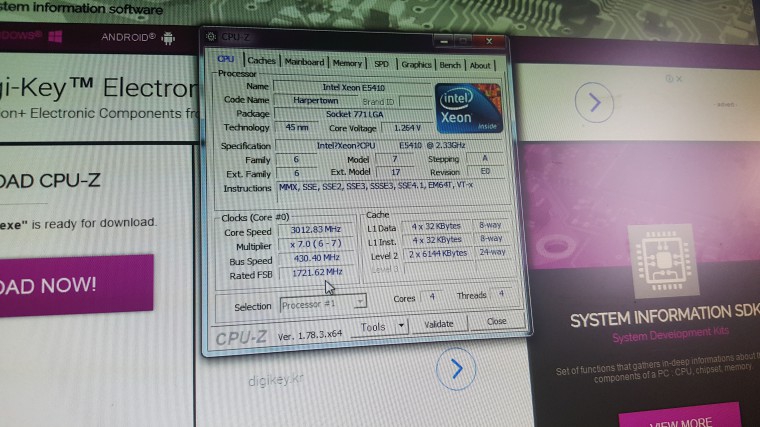Click the Level 2 cache 2 x 6144 KBytes

[x=438, y=253]
